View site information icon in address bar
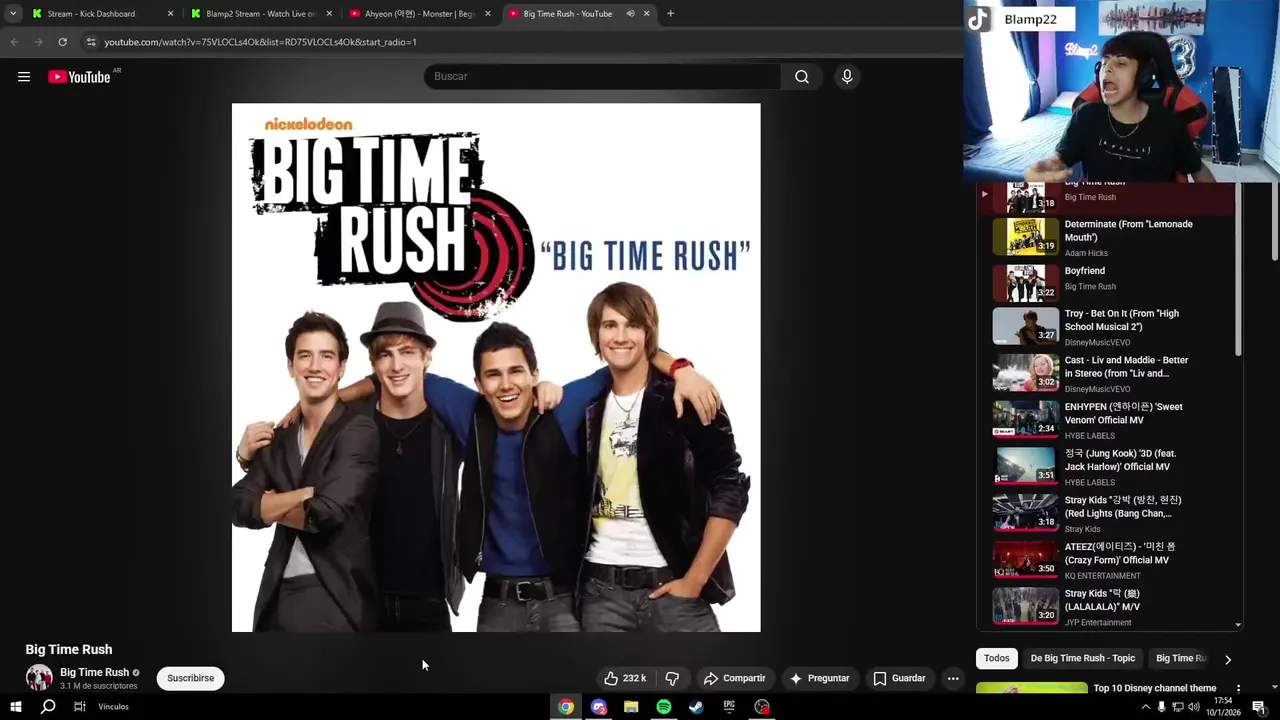Image resolution: width=1280 pixels, height=720 pixels. (x=91, y=42)
